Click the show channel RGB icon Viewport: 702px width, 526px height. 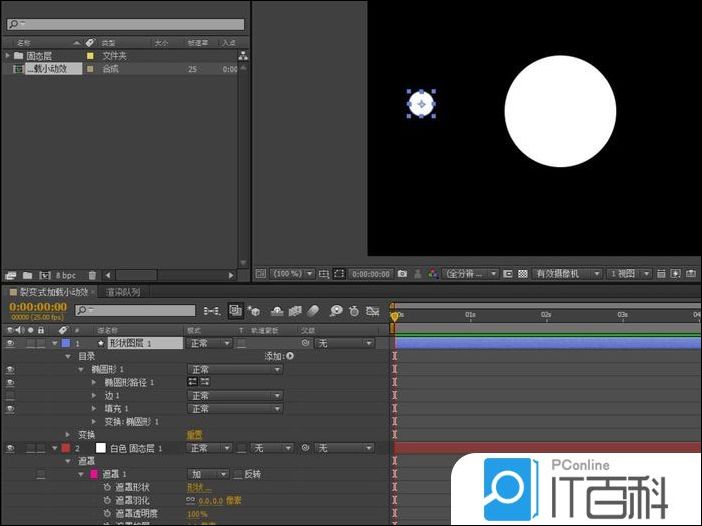tap(432, 273)
